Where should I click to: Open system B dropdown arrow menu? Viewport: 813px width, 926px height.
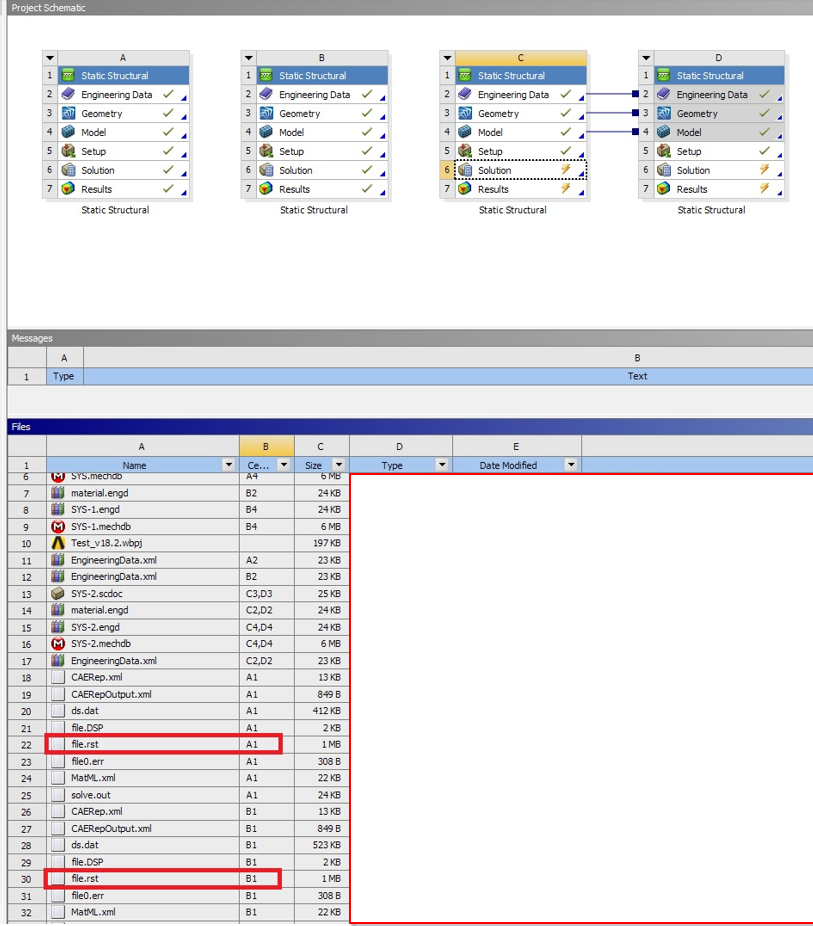point(249,58)
